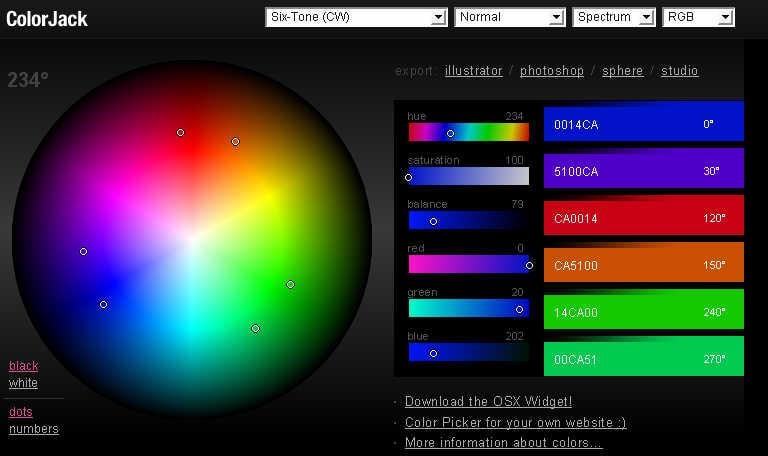
Task: Open the RGB color model dropdown
Action: (x=698, y=17)
